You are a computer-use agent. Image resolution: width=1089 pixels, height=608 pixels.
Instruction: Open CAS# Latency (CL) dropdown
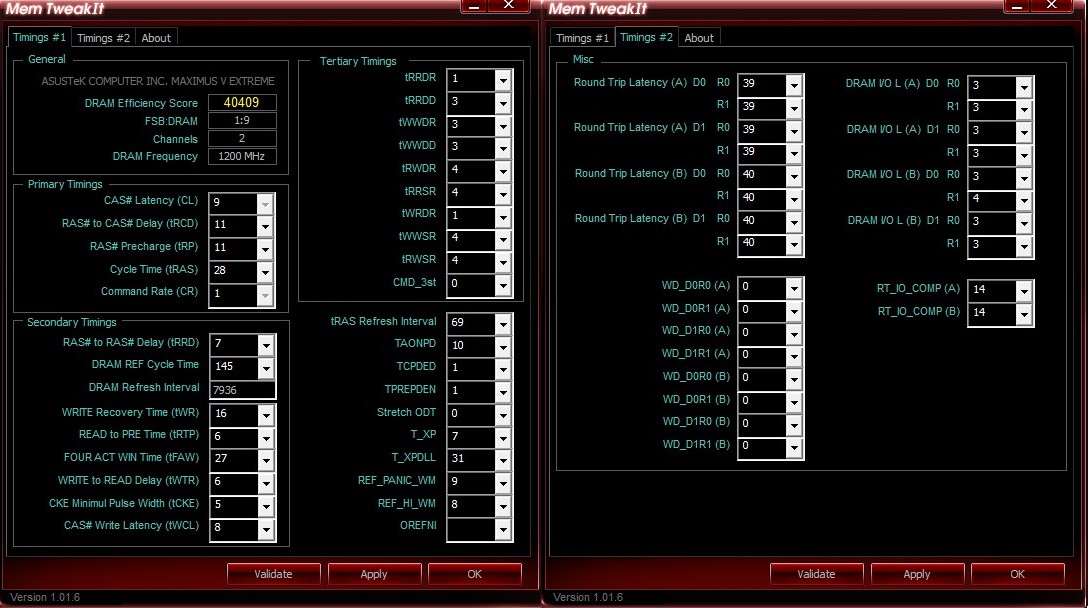point(265,204)
